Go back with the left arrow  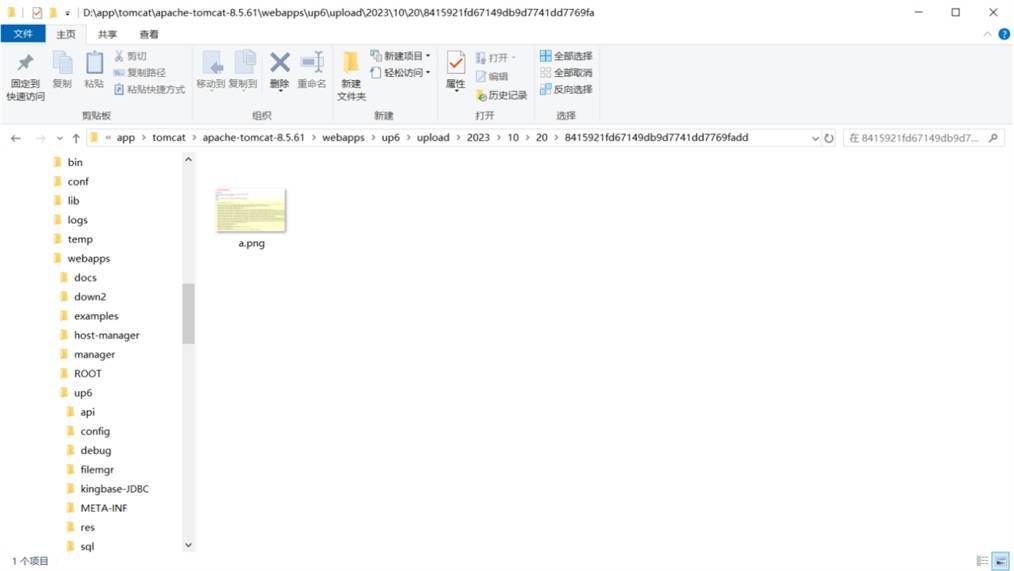[16, 138]
